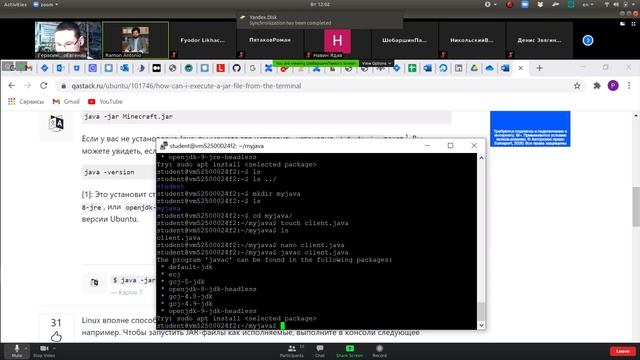This screenshot has height=360, width=640.
Task: Go forward in the shared Chrome browser
Action: coord(27,86)
